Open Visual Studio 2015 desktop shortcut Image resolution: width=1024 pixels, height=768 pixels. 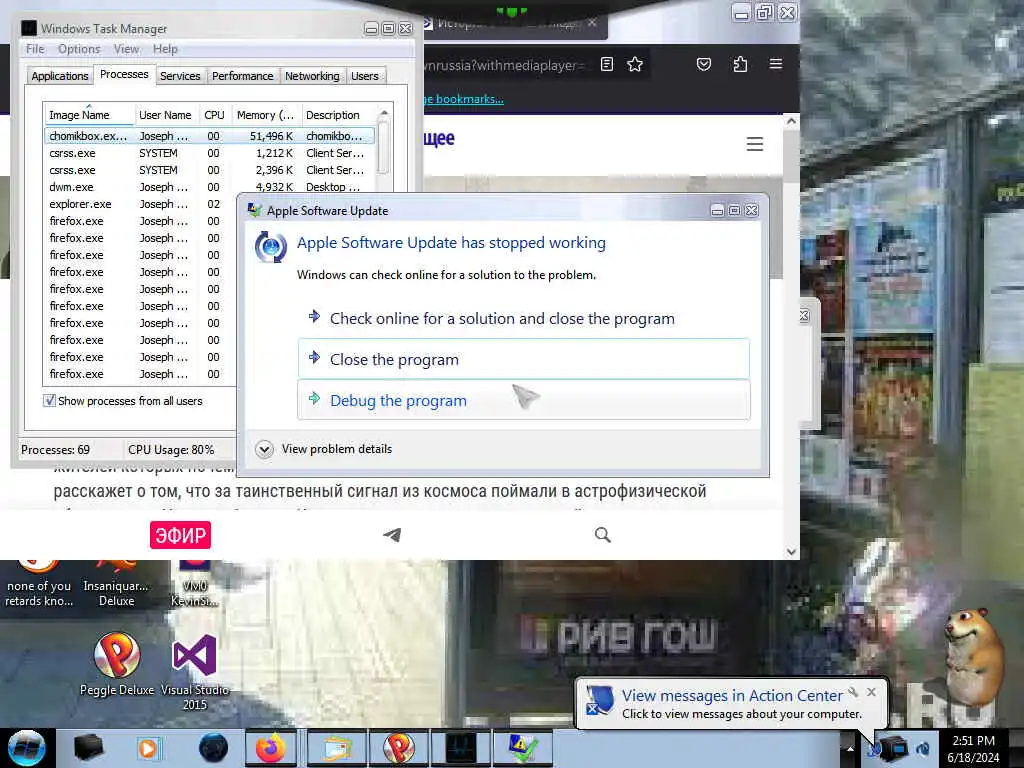click(x=195, y=672)
